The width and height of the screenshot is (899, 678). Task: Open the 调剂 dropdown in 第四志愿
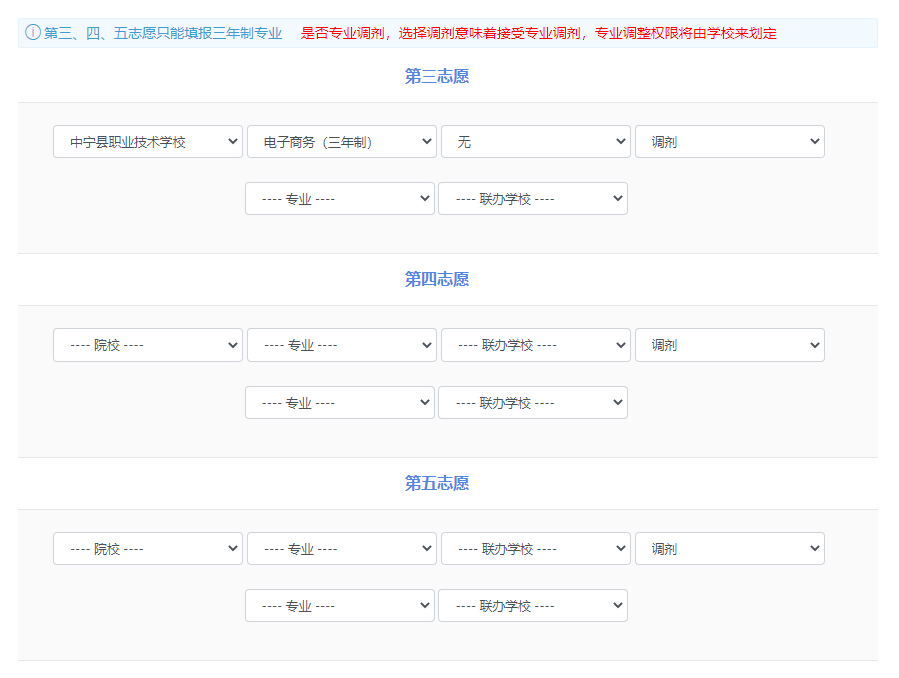click(730, 345)
